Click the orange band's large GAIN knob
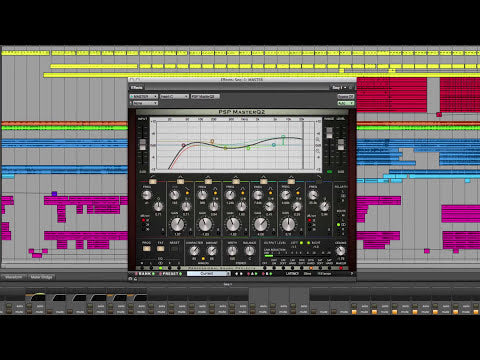Image resolution: width=480 pixels, height=360 pixels. (x=177, y=224)
